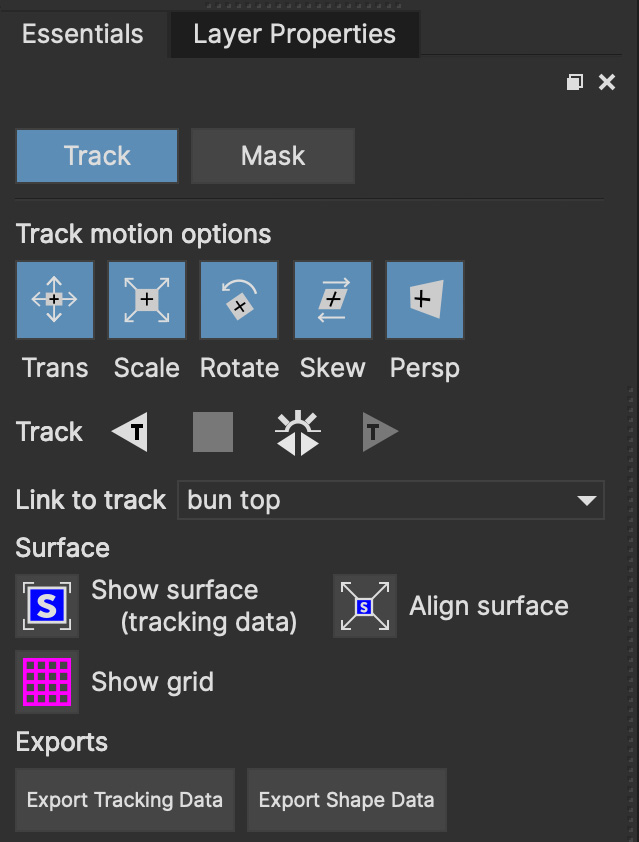The height and width of the screenshot is (842, 639).
Task: Click the Align surface icon
Action: tap(364, 606)
